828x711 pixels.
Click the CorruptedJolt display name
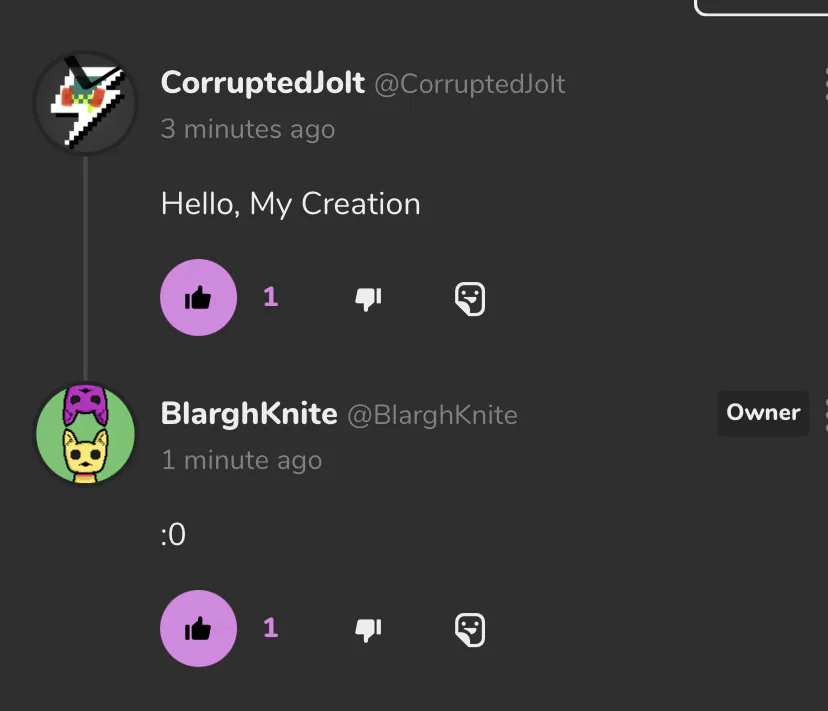click(x=262, y=83)
